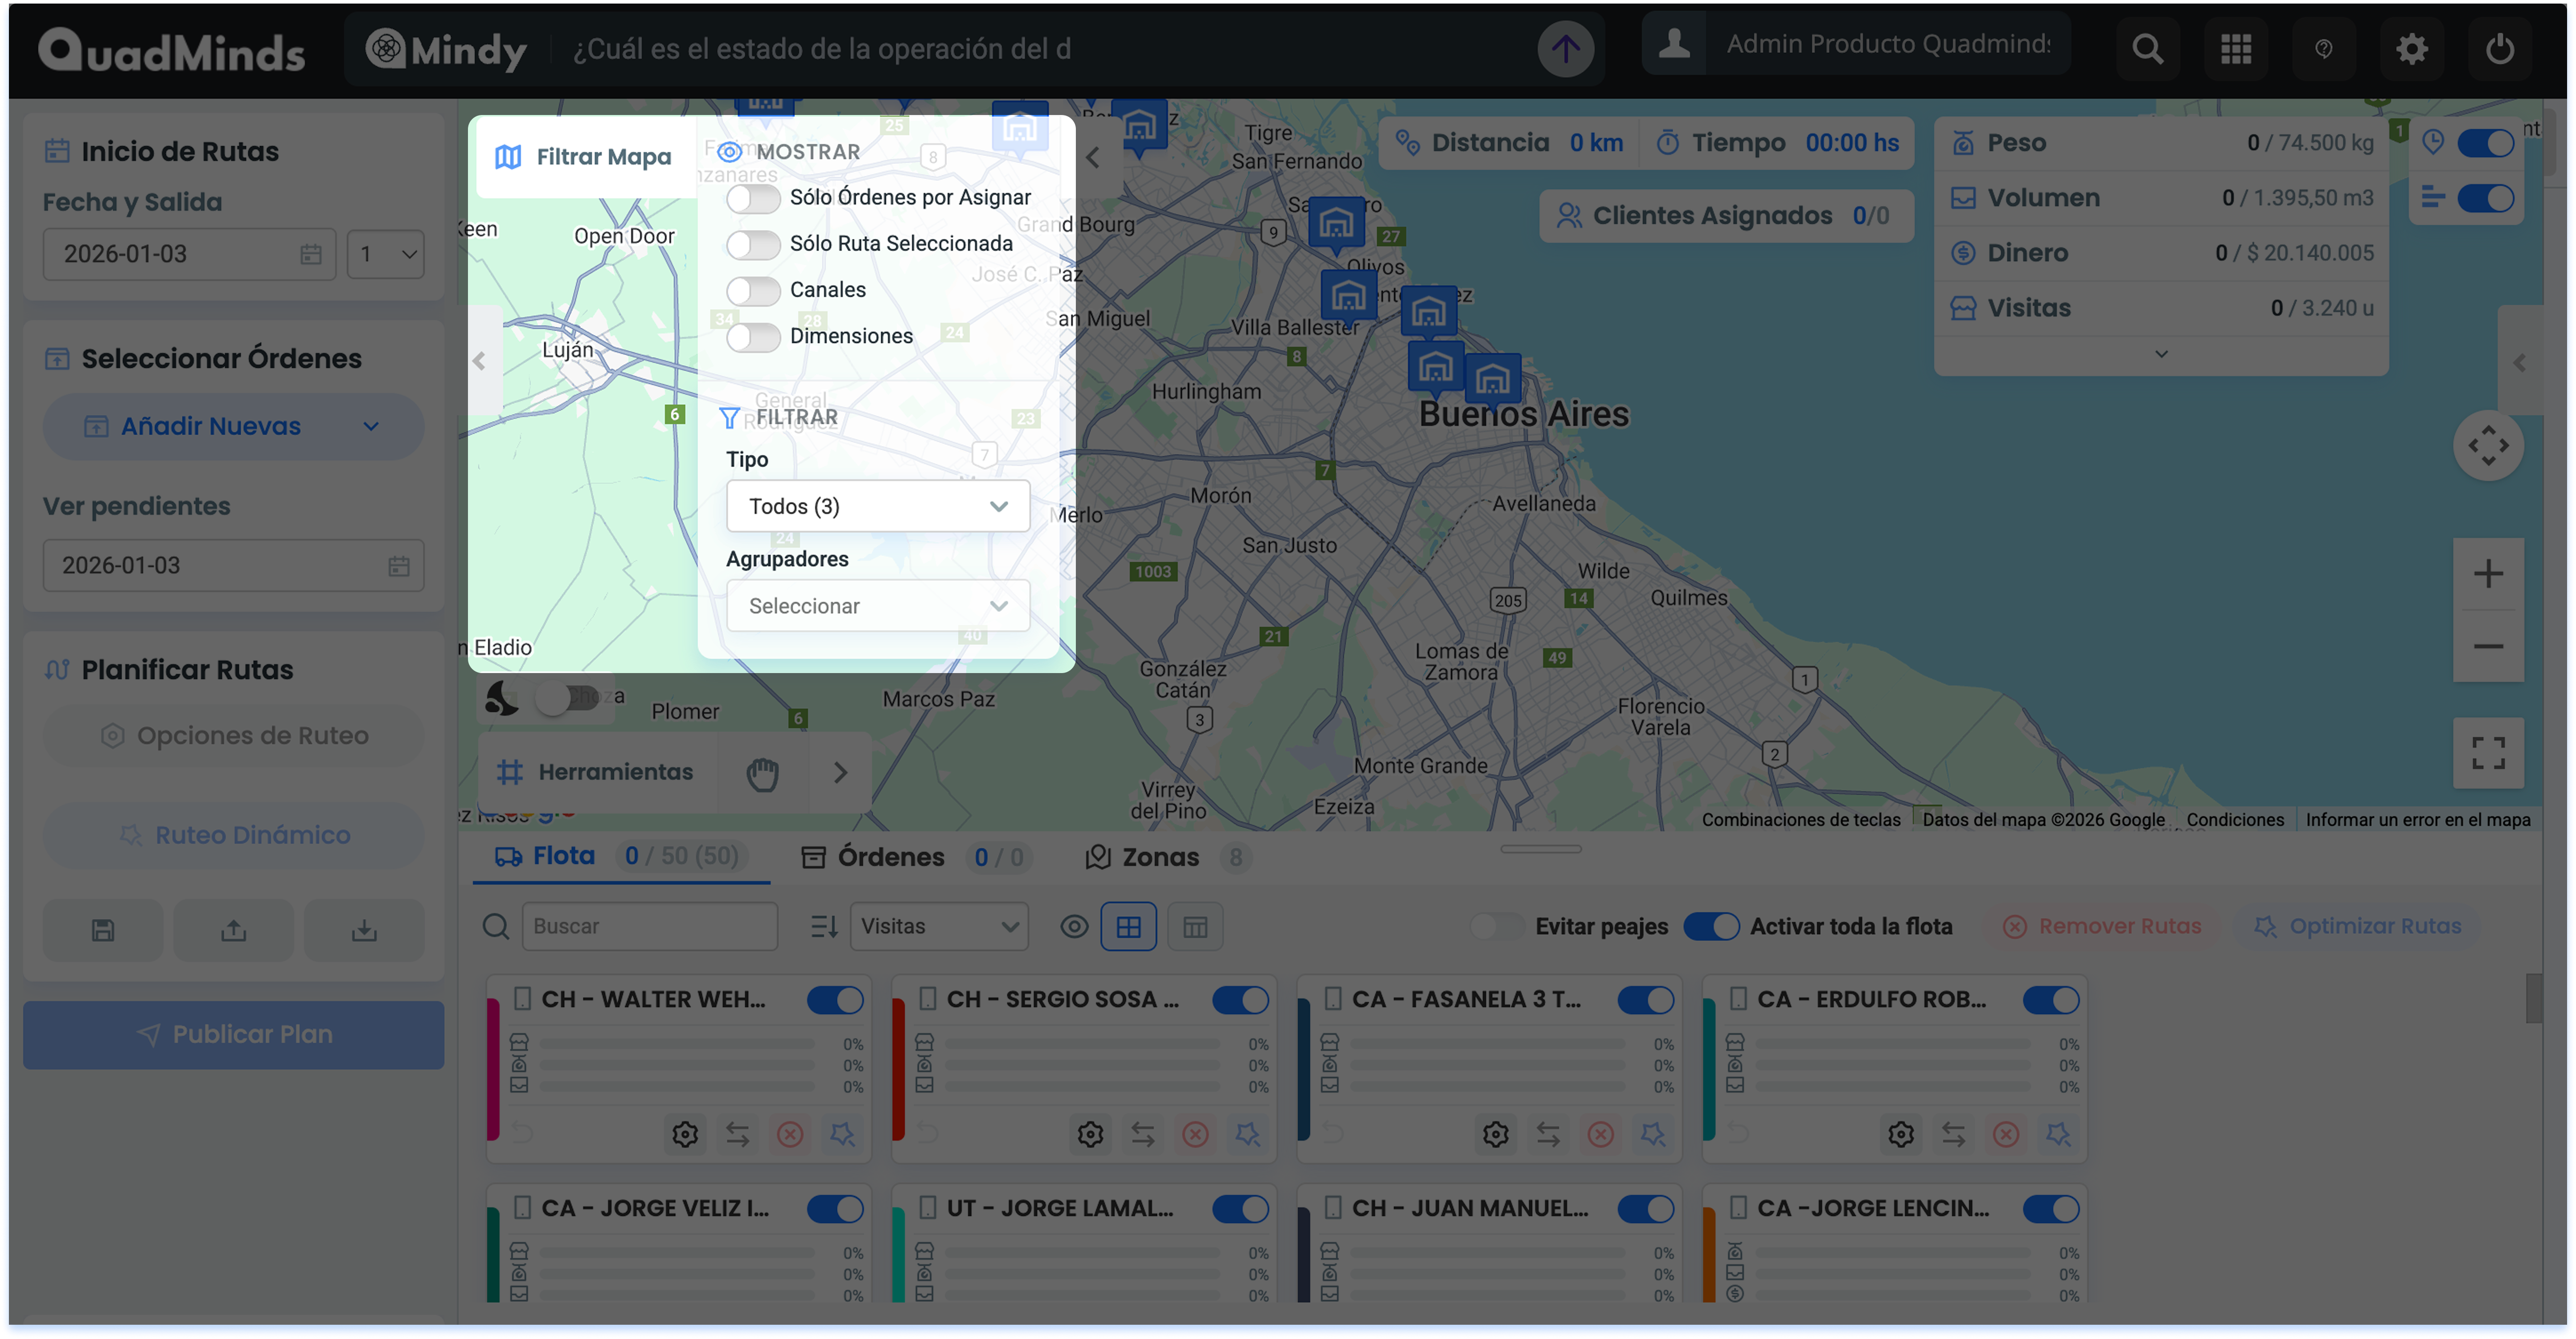This screenshot has width=2576, height=1339.
Task: Switch to the Órdenes tab
Action: click(x=890, y=857)
